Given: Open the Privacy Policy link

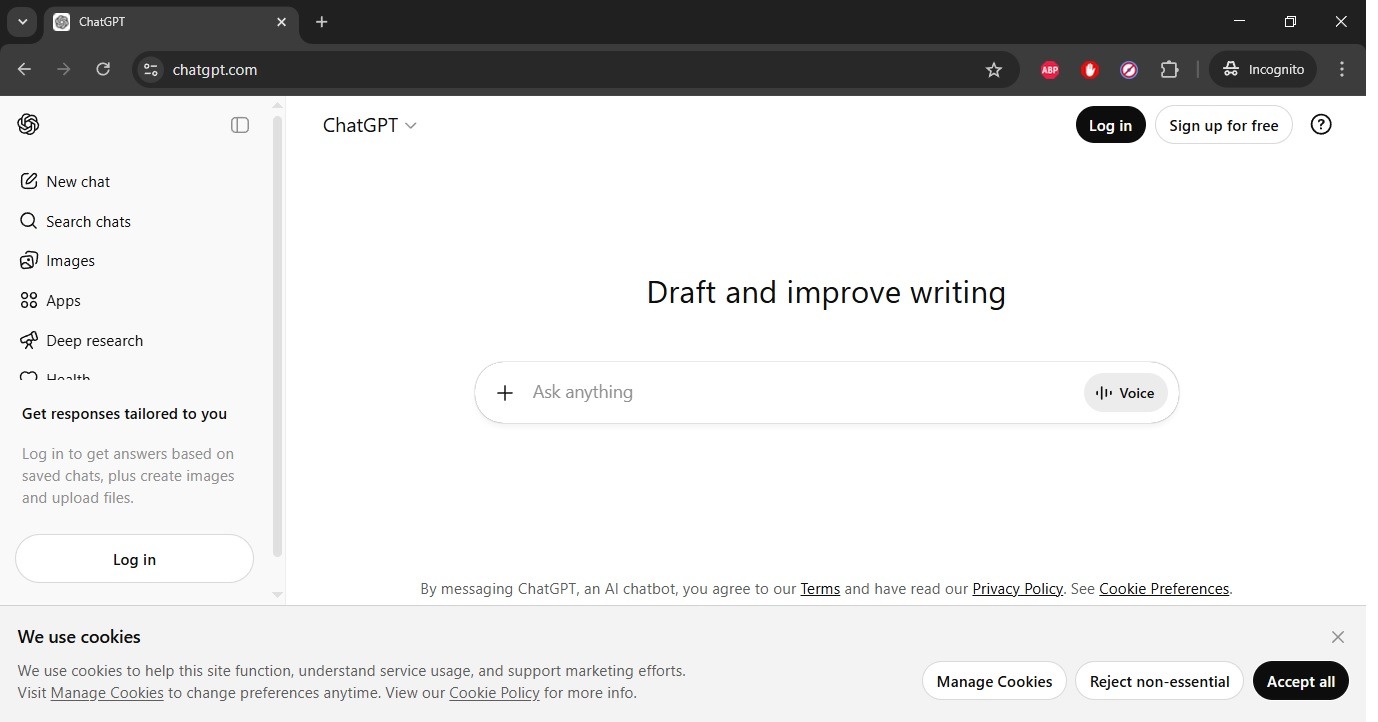Looking at the screenshot, I should click(1017, 589).
